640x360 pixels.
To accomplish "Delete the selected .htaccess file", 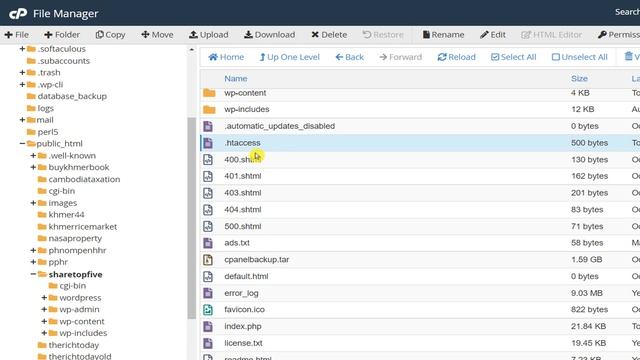I will coord(329,35).
